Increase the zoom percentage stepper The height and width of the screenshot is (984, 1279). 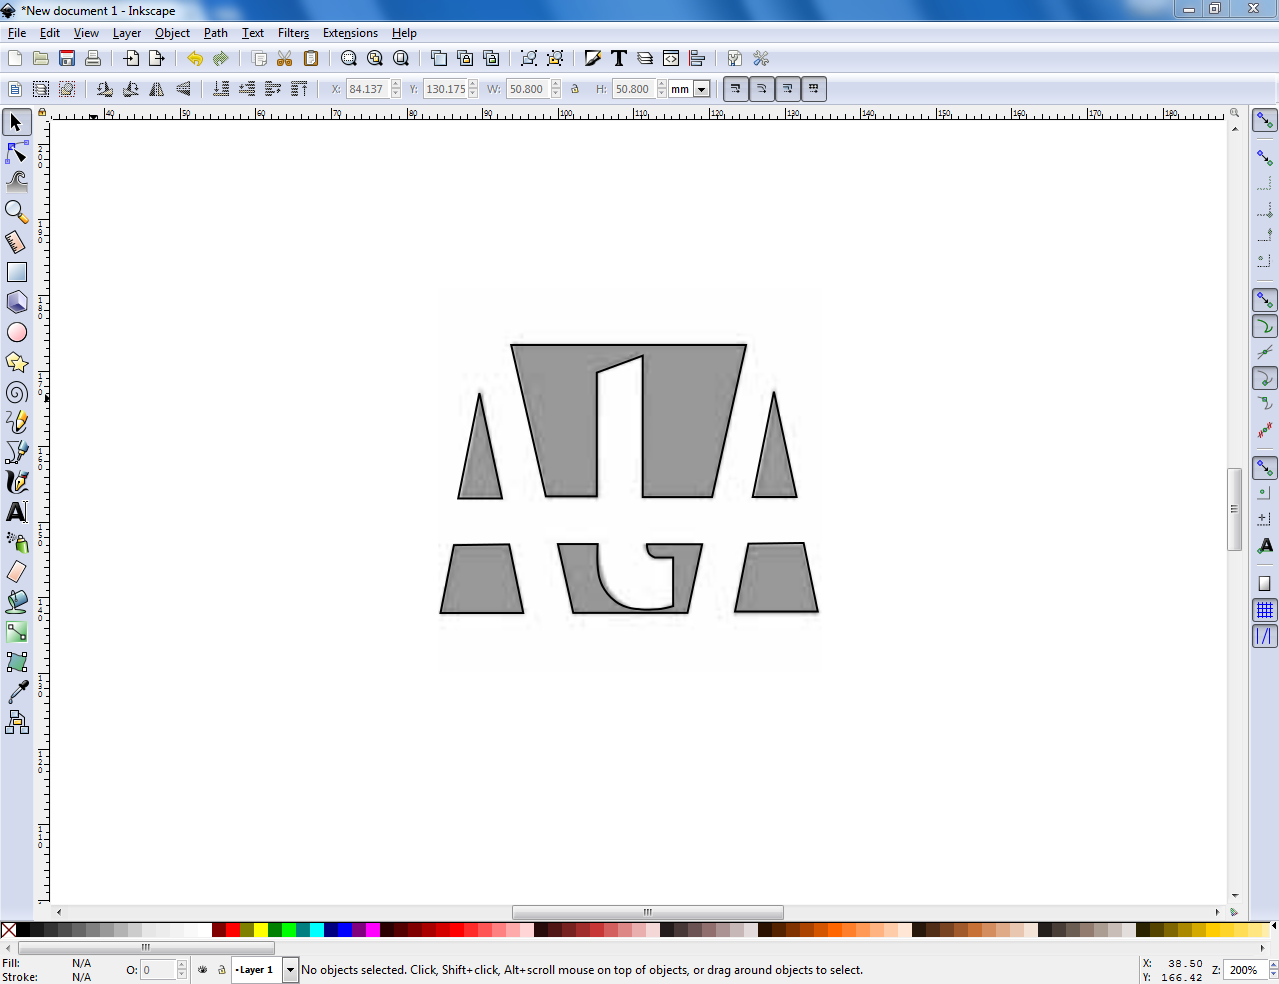pyautogui.click(x=1273, y=966)
